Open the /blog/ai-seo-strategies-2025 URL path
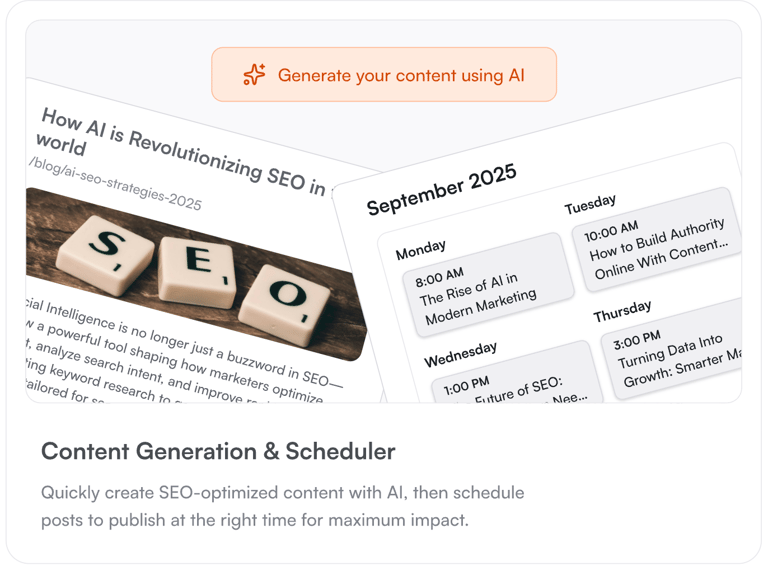The image size is (768, 569). click(x=115, y=184)
